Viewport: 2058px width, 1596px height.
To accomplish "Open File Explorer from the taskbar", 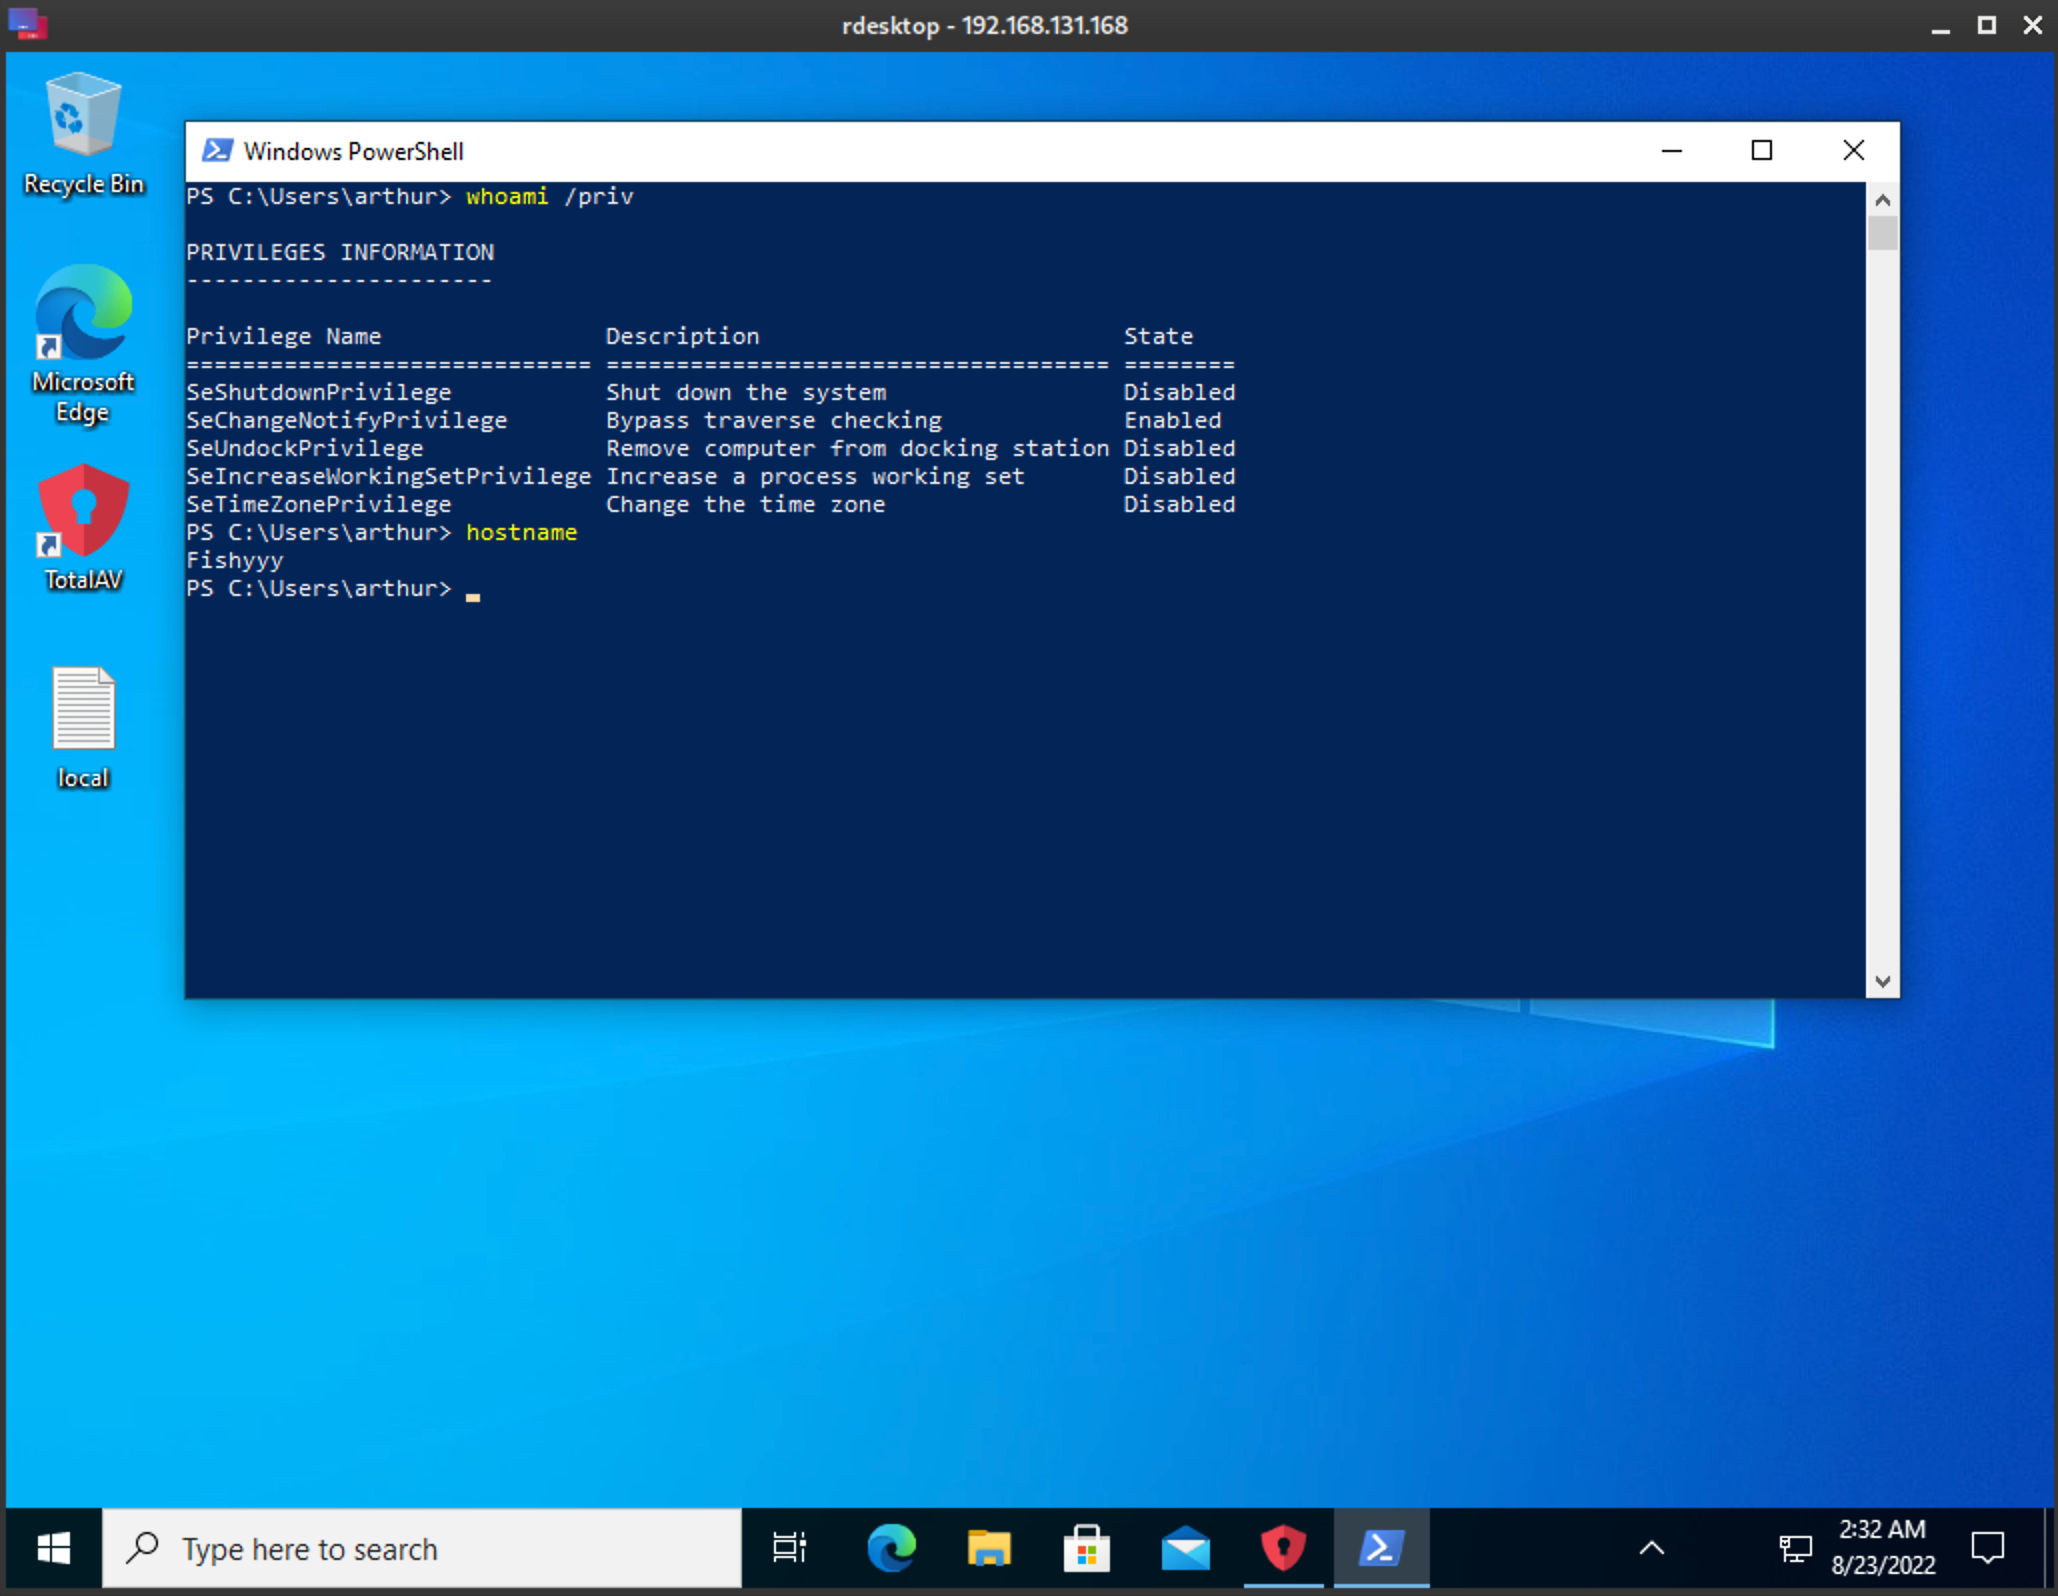I will click(989, 1548).
